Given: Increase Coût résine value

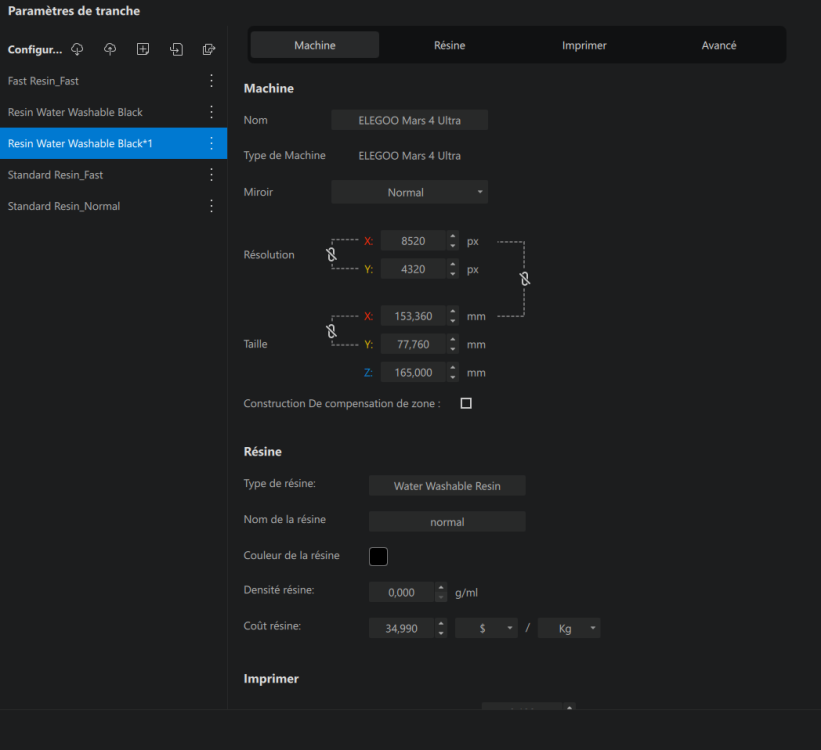Looking at the screenshot, I should point(441,623).
